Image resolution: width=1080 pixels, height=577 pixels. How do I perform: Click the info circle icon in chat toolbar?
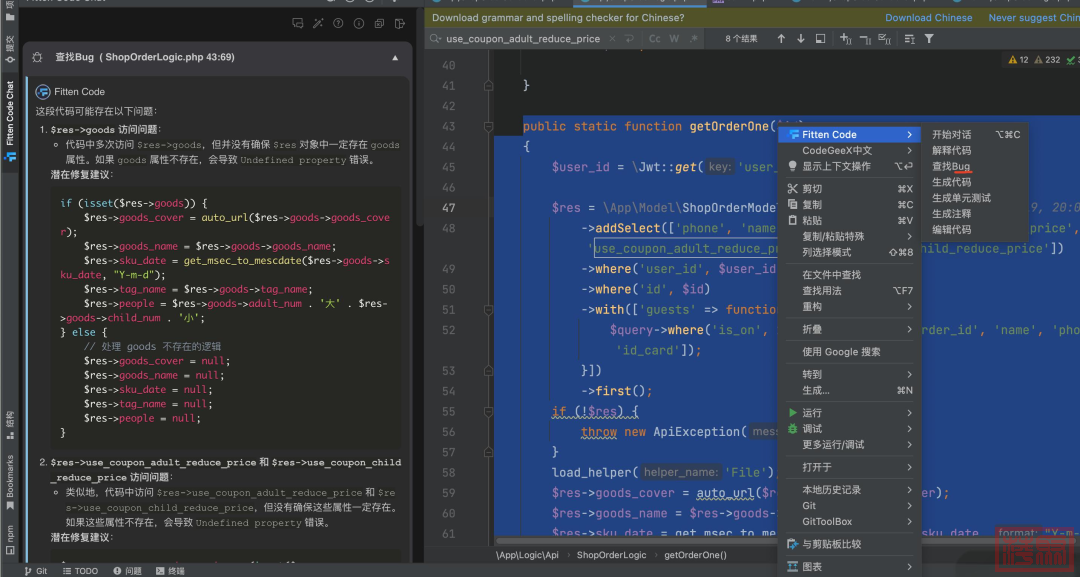(358, 23)
